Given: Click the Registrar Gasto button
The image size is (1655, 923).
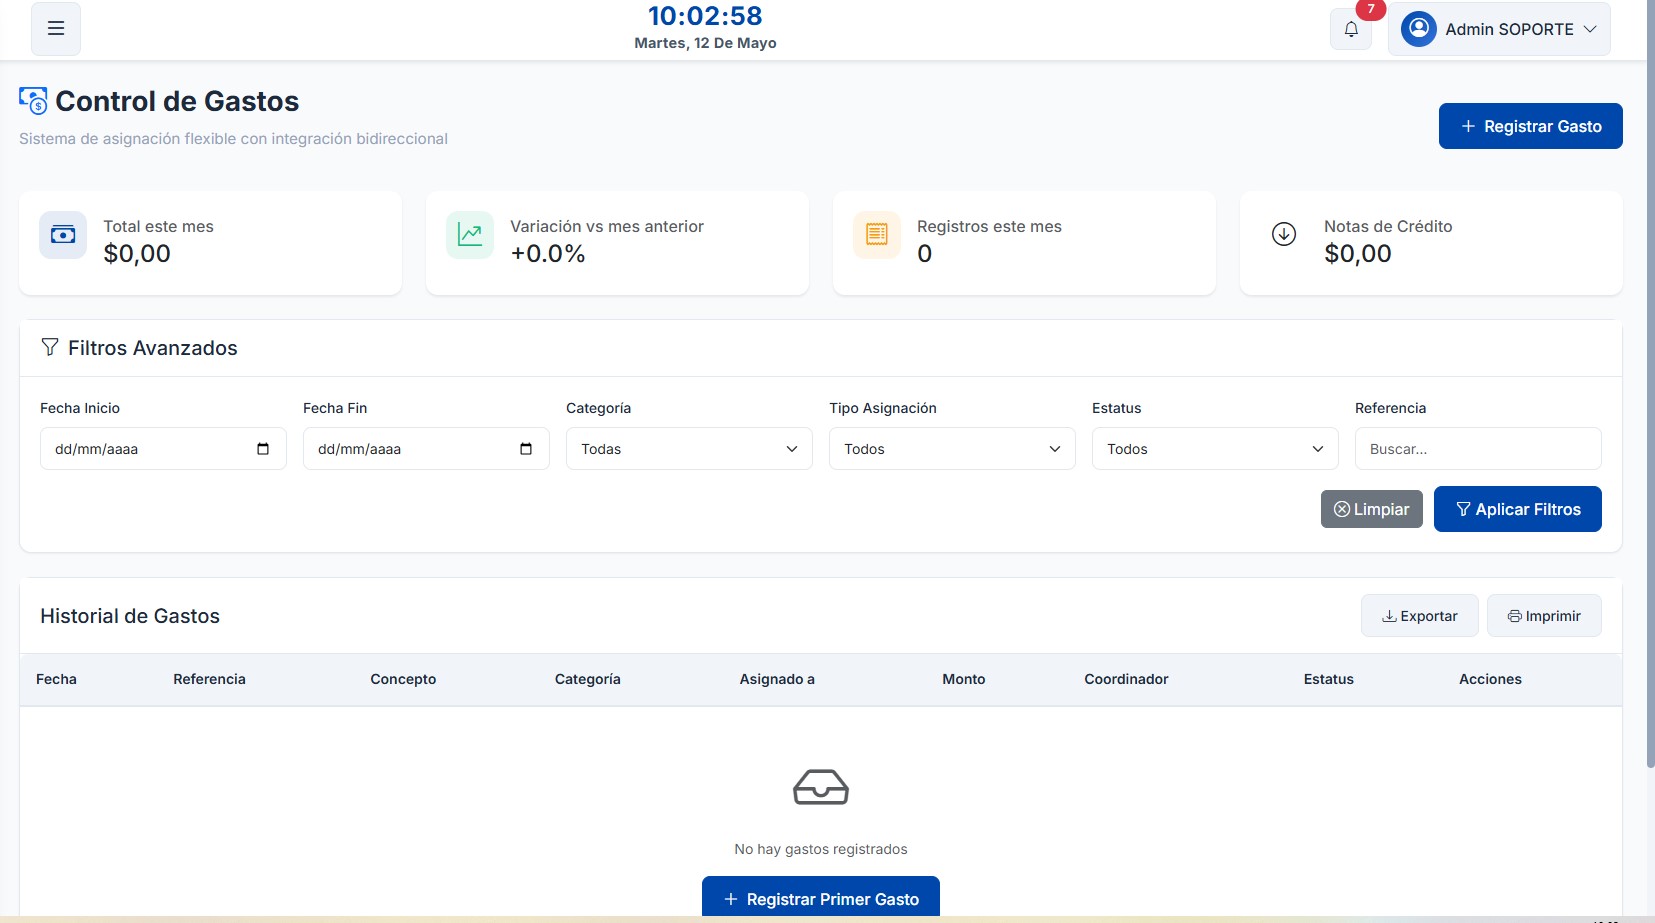Looking at the screenshot, I should (1531, 126).
